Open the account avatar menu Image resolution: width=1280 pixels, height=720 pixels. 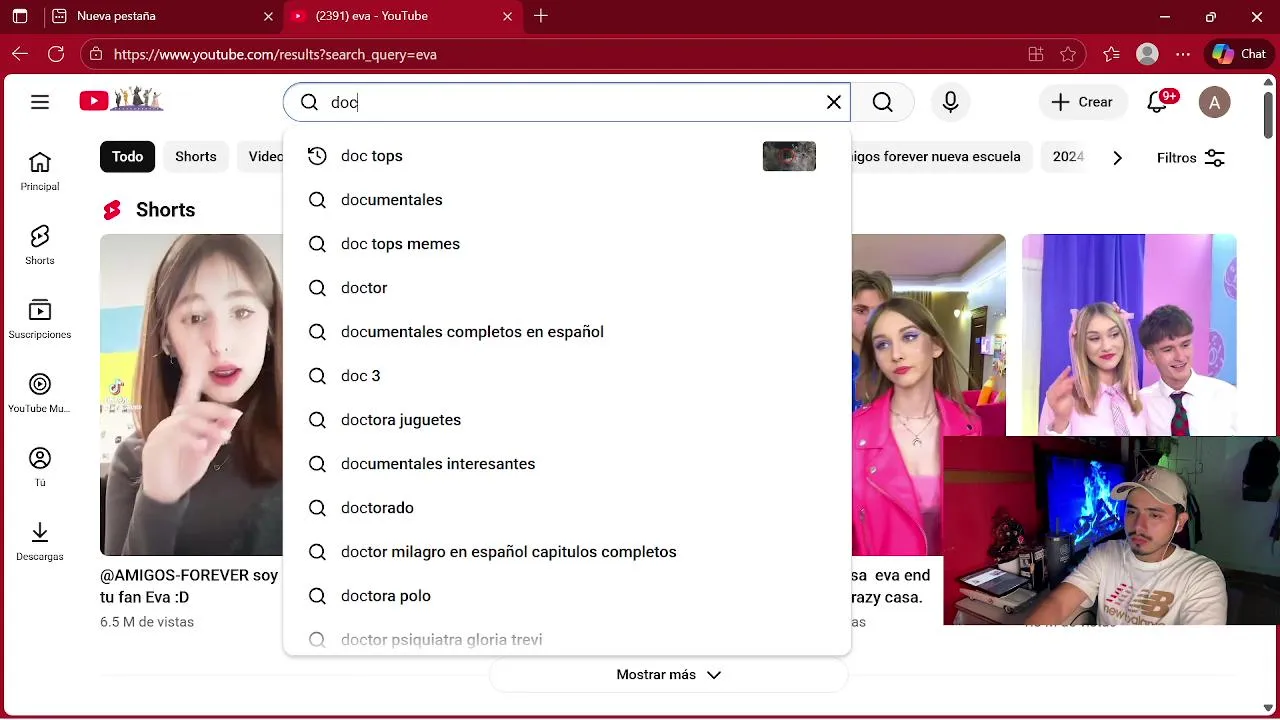pyautogui.click(x=1214, y=102)
